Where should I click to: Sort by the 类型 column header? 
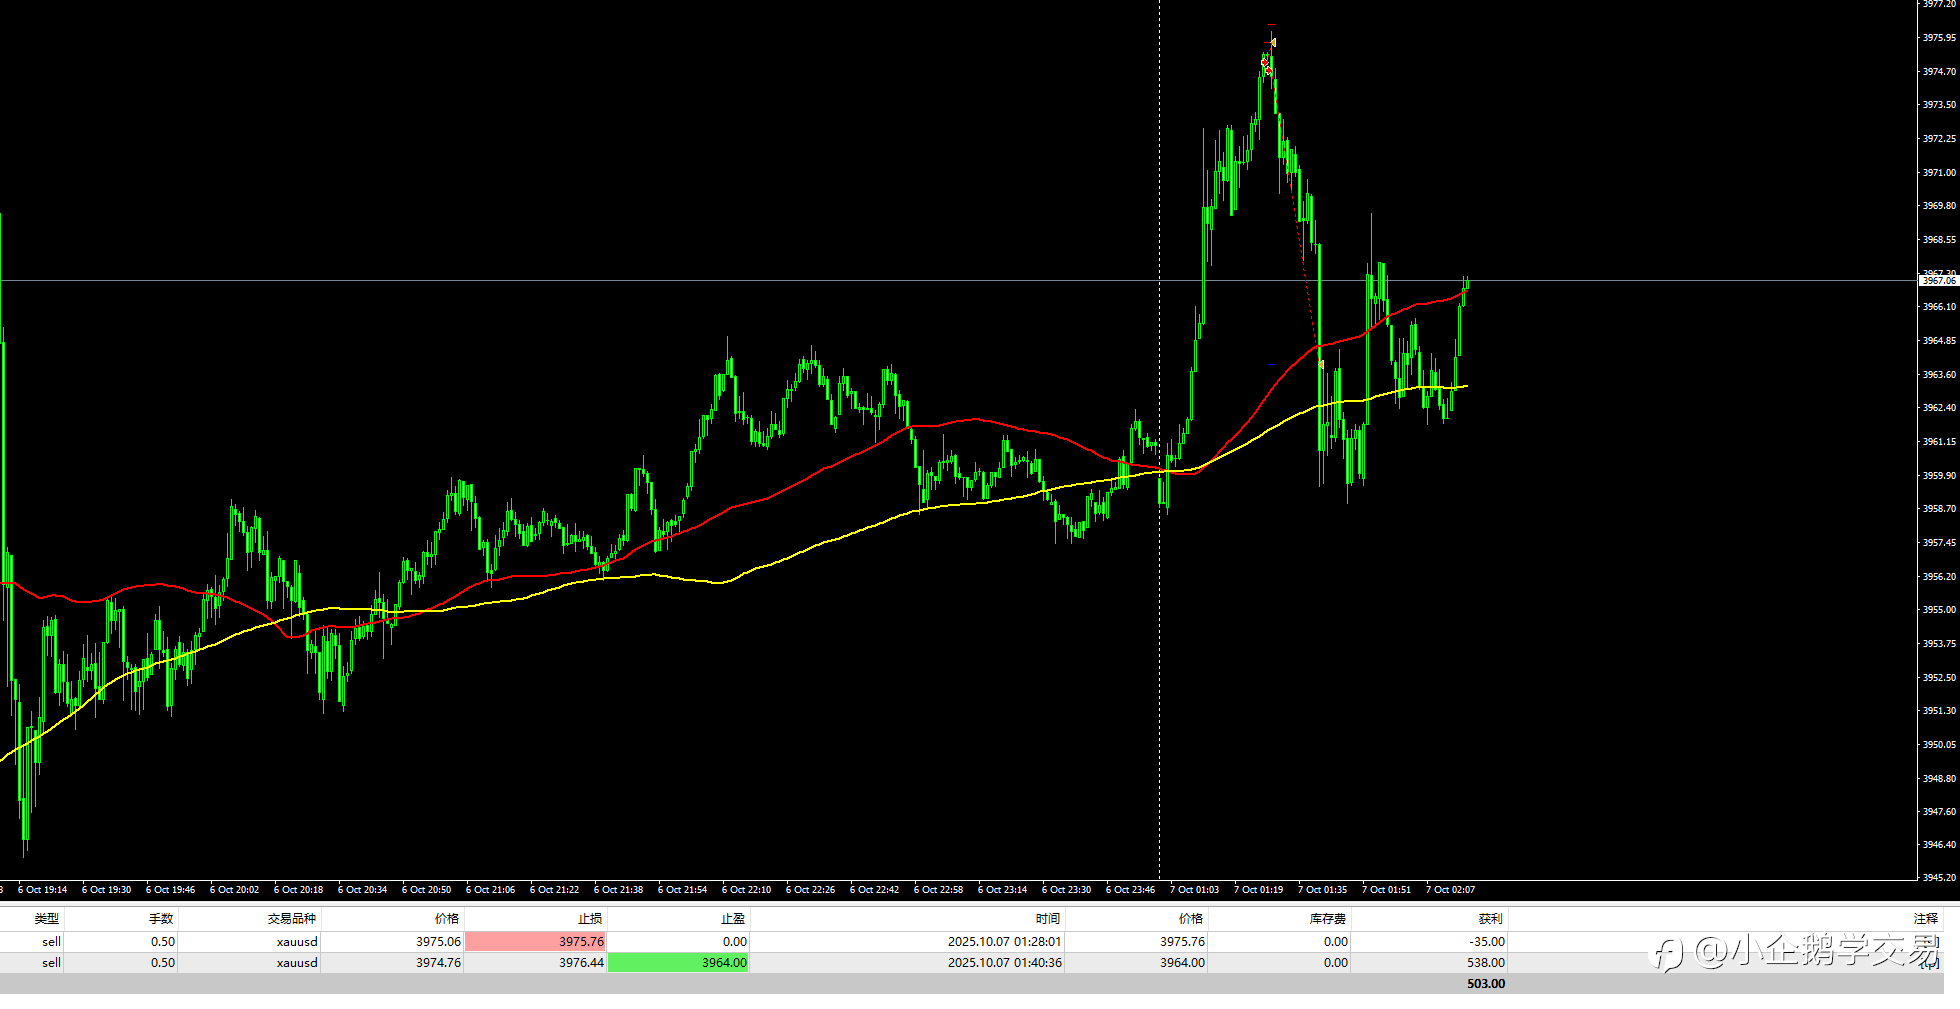pyautogui.click(x=47, y=918)
